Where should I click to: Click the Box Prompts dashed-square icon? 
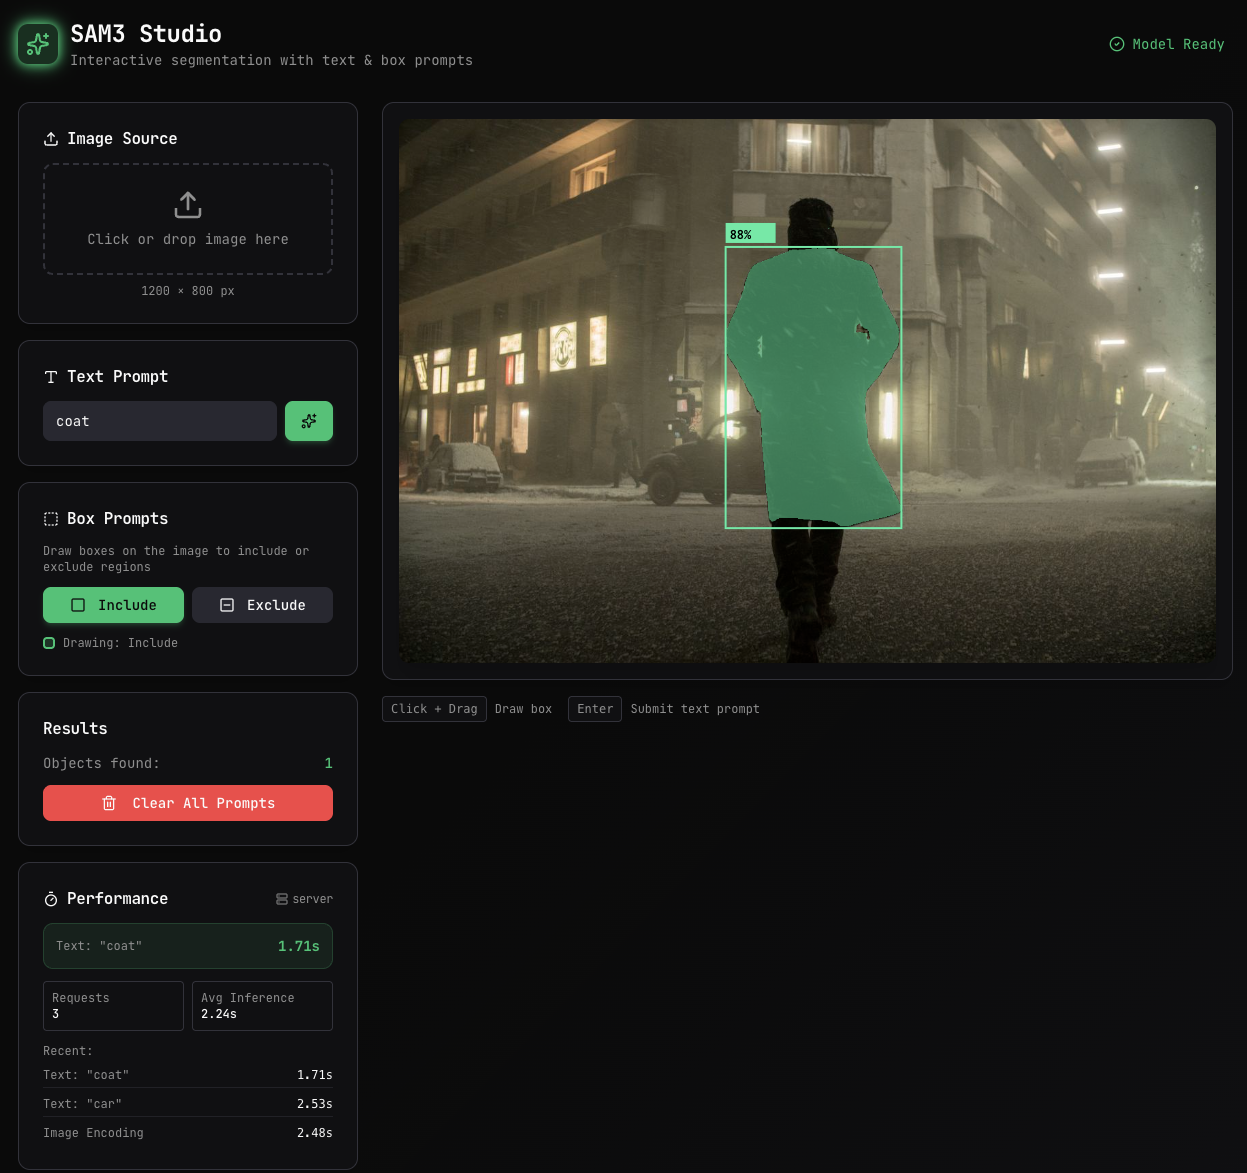click(51, 519)
